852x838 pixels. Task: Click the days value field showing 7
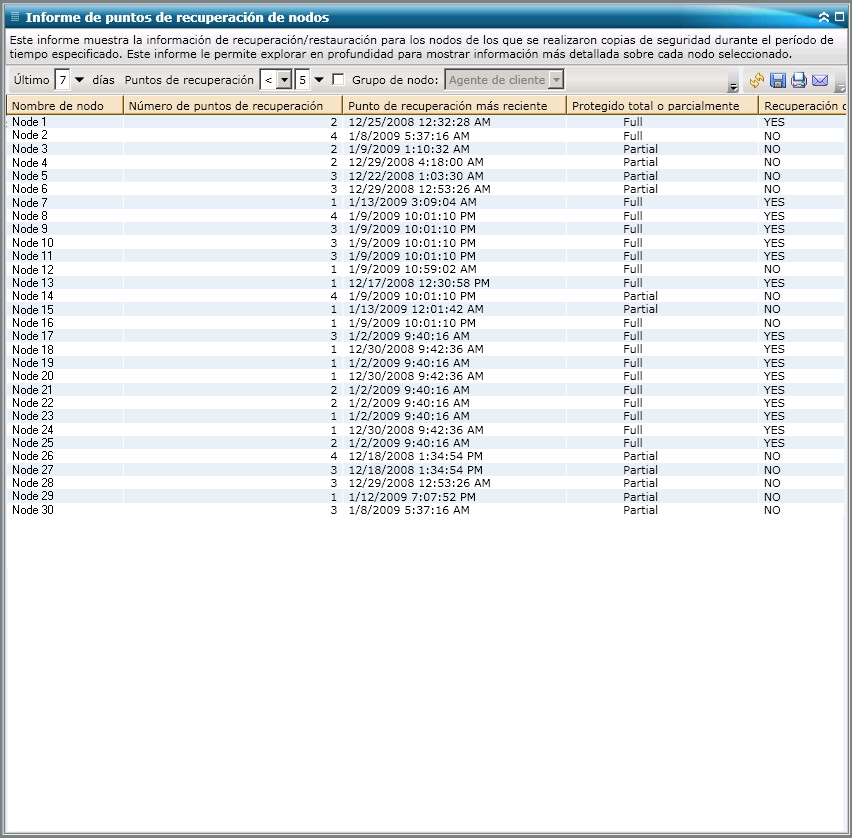(62, 80)
